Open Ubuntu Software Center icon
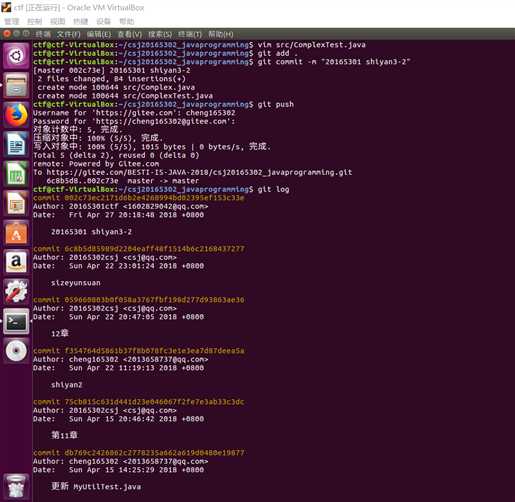Screen dimensions: 515x502 point(16,233)
